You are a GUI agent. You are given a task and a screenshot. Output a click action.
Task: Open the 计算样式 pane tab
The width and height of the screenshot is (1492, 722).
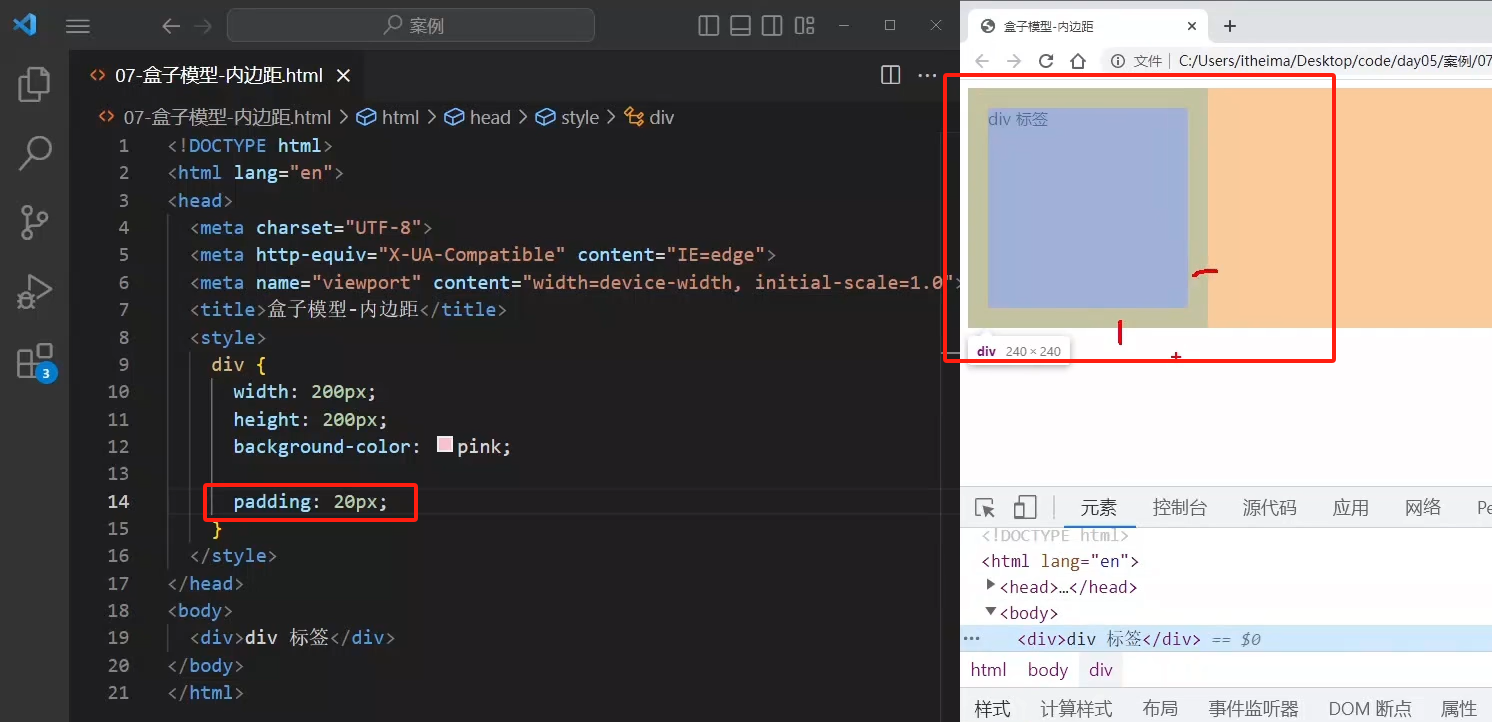[1076, 708]
